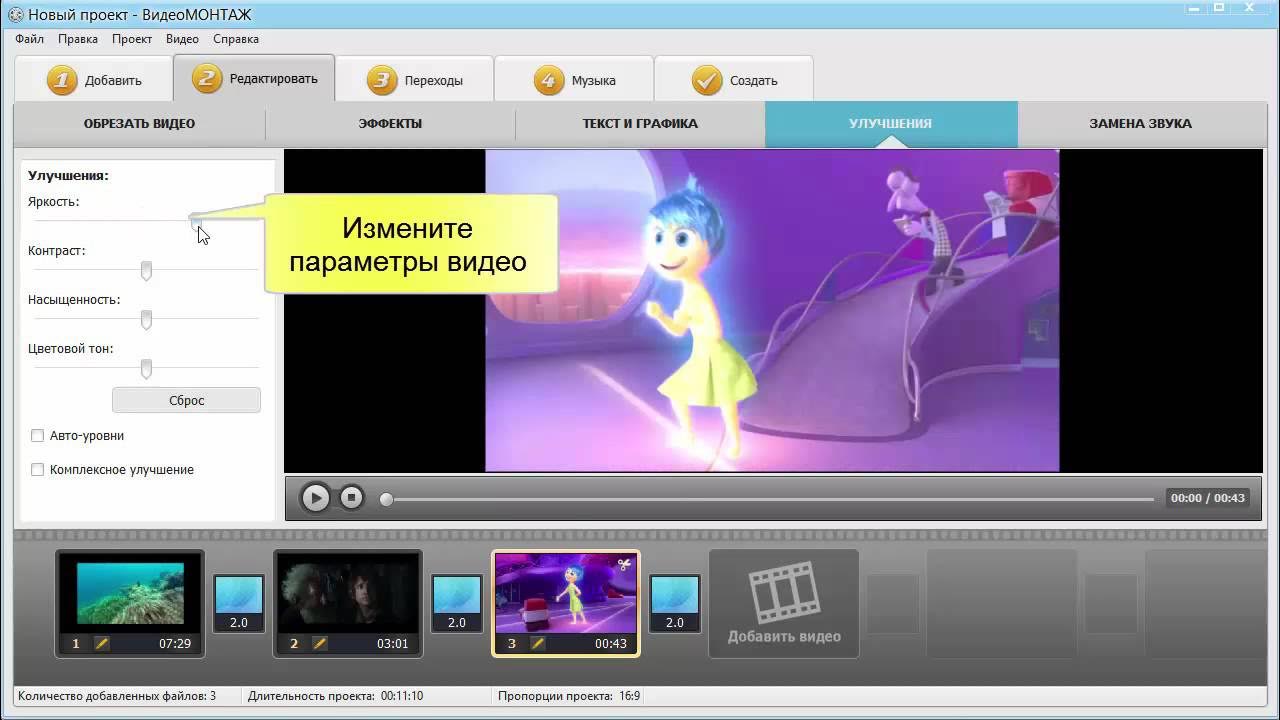The height and width of the screenshot is (720, 1280).
Task: Click the Яркость slider handle
Action: [195, 221]
